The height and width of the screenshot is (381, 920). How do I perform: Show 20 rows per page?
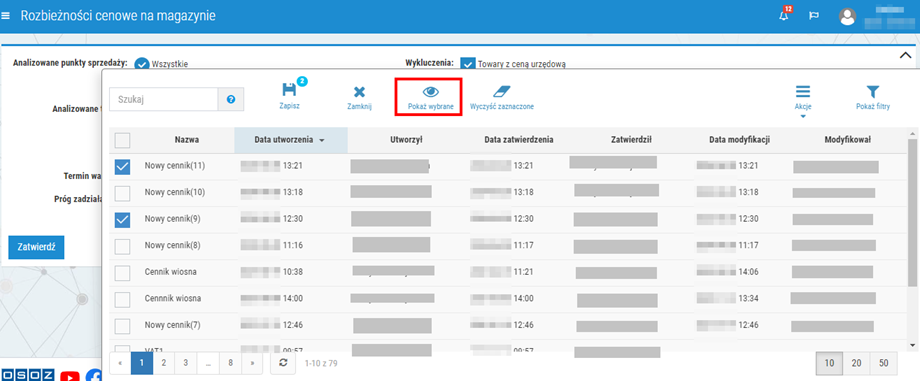point(857,363)
